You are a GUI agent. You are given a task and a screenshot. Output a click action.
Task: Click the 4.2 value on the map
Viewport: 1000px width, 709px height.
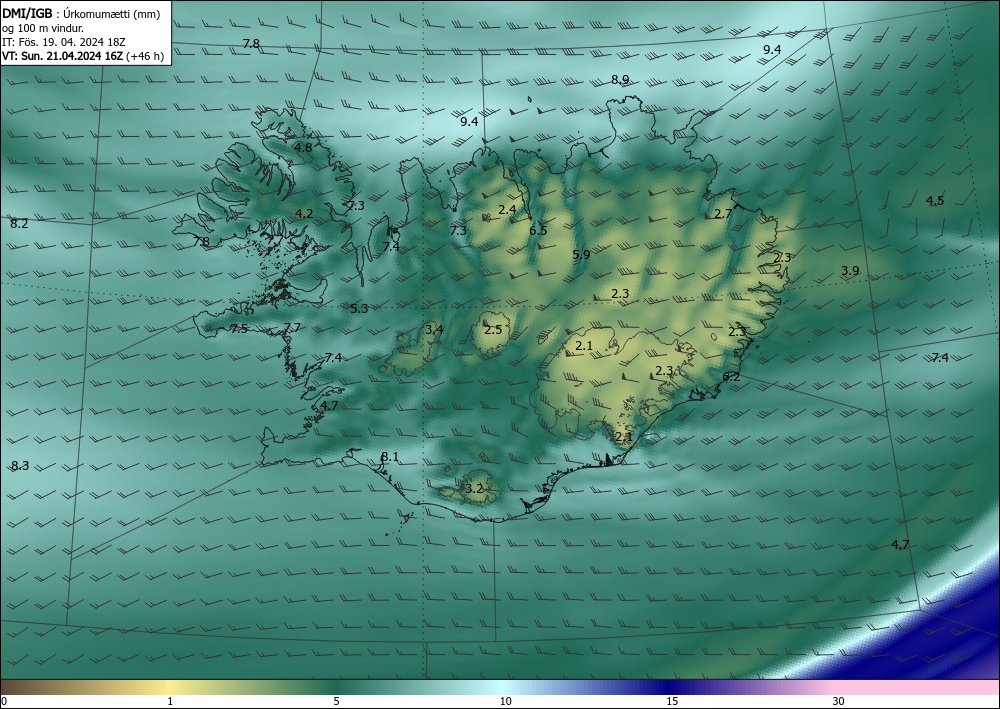(x=304, y=214)
